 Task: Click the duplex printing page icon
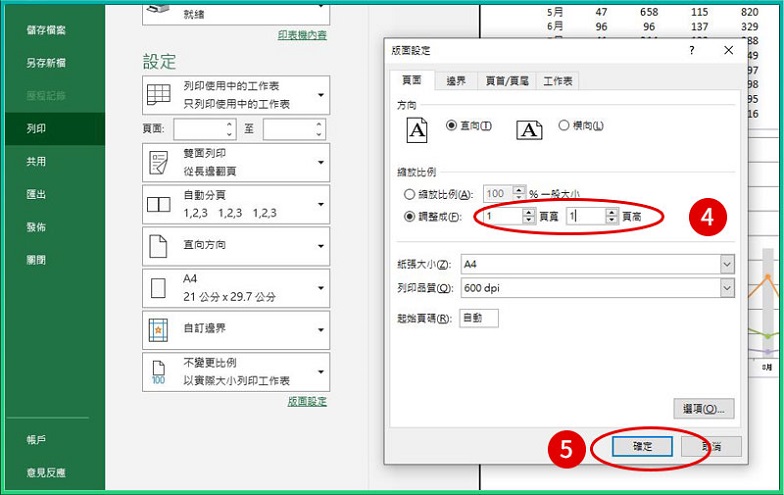click(x=158, y=162)
